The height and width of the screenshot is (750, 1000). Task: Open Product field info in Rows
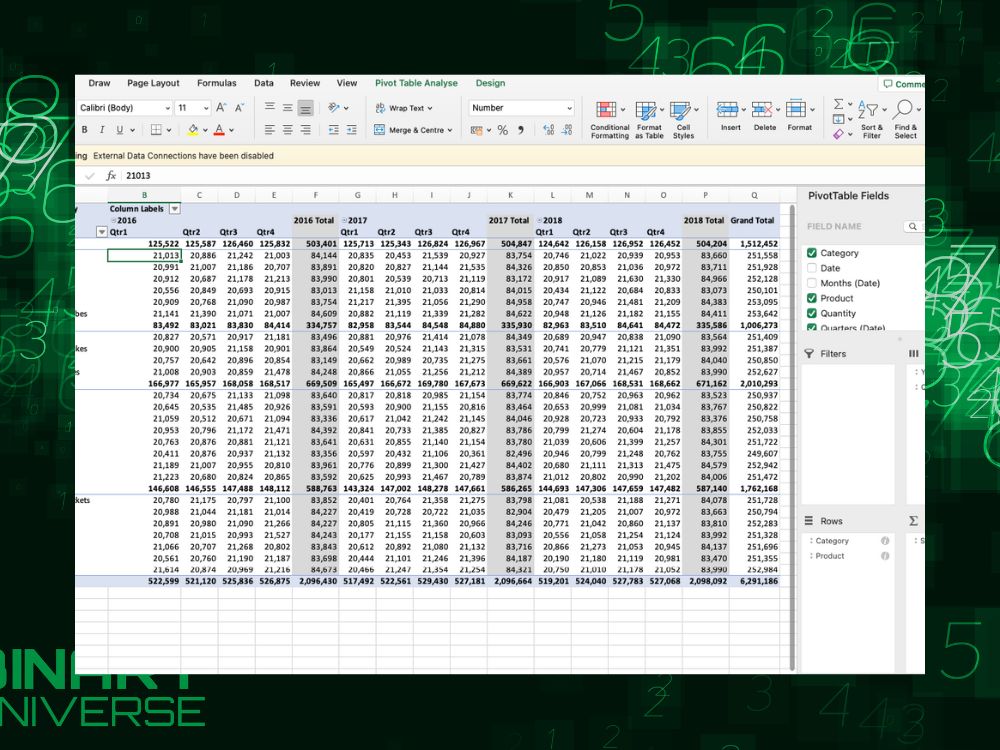[885, 556]
